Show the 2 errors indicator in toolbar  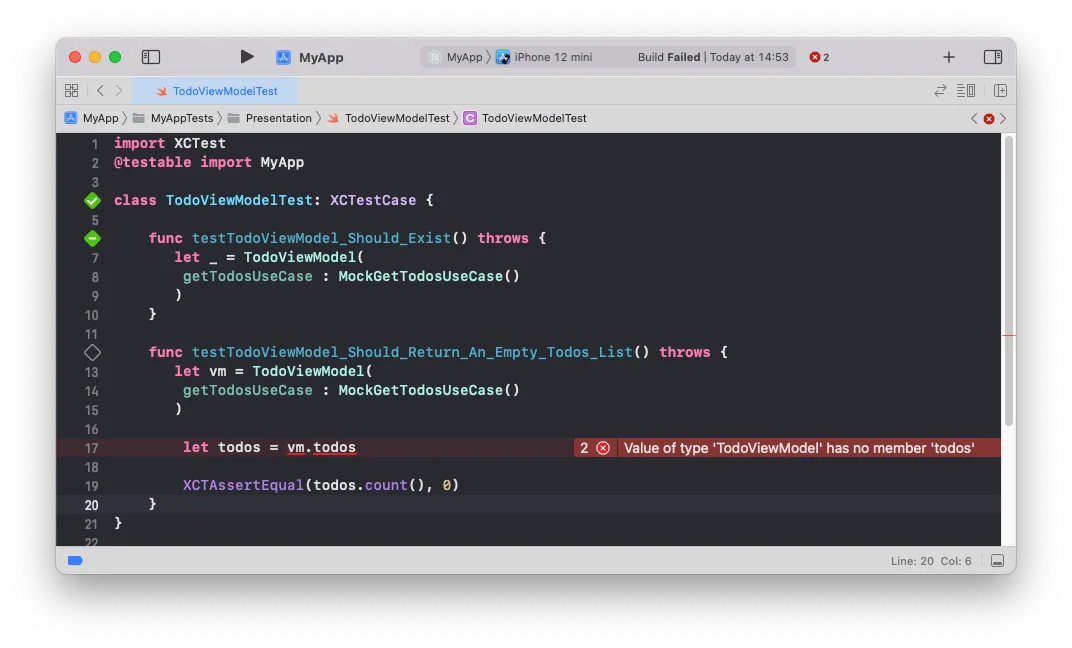(819, 57)
